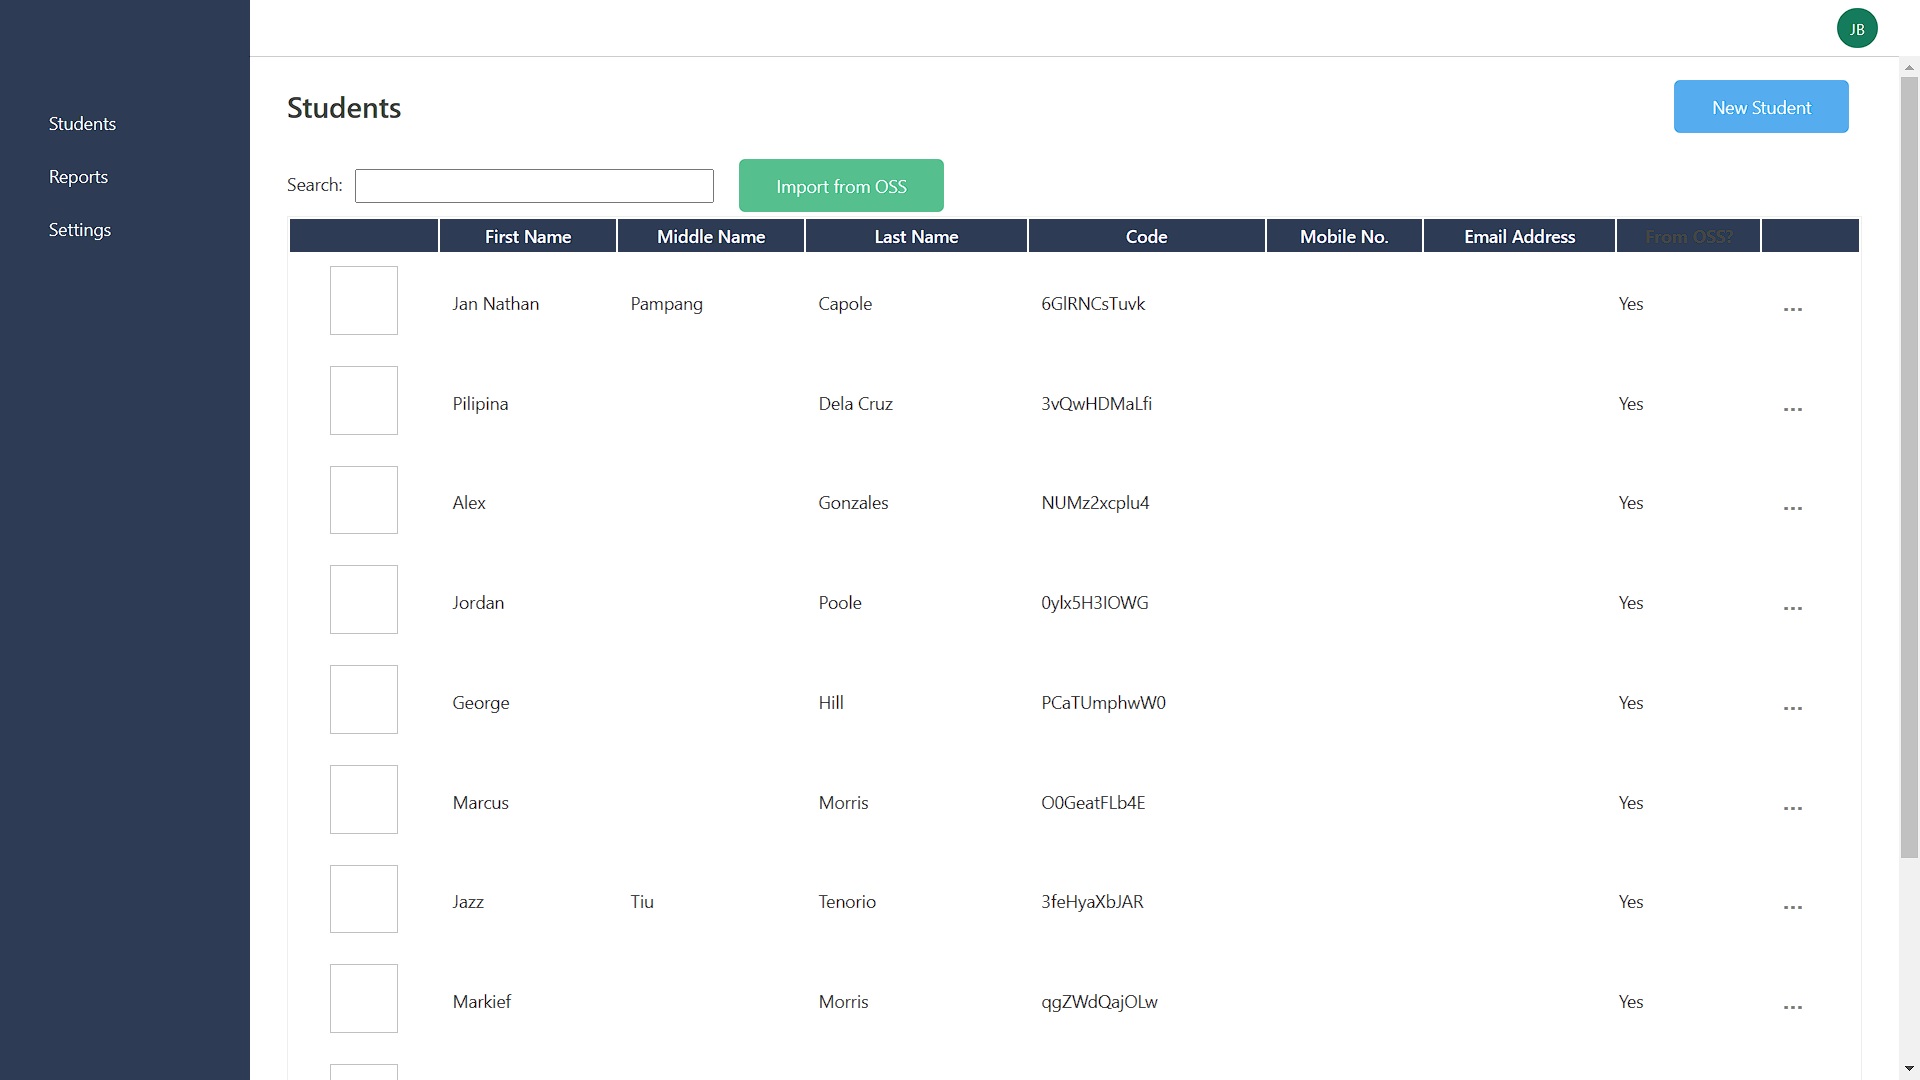Screen dimensions: 1920x1080
Task: Click the page scroll up arrow
Action: coord(1909,68)
